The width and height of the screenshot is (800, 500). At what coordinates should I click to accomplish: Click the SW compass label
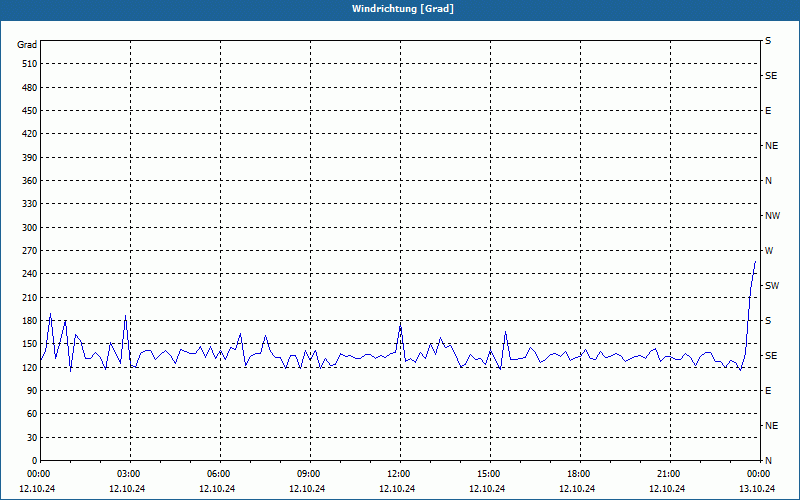pyautogui.click(x=772, y=286)
